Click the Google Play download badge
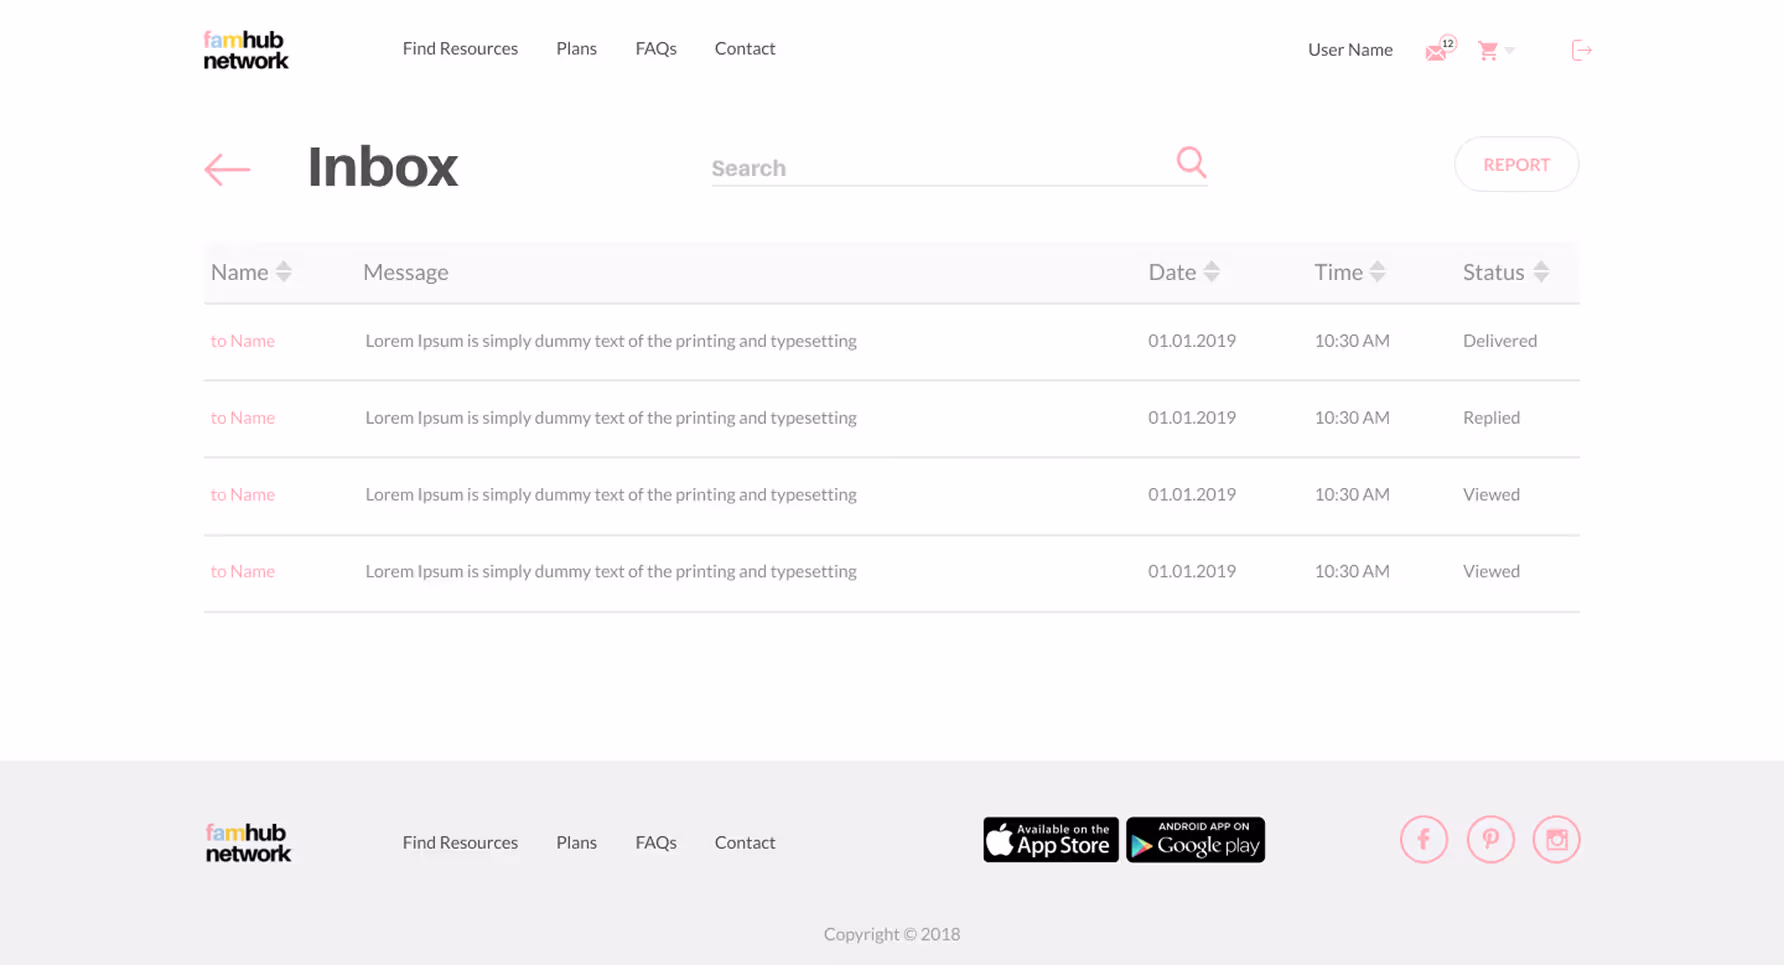The height and width of the screenshot is (966, 1784). (1195, 840)
